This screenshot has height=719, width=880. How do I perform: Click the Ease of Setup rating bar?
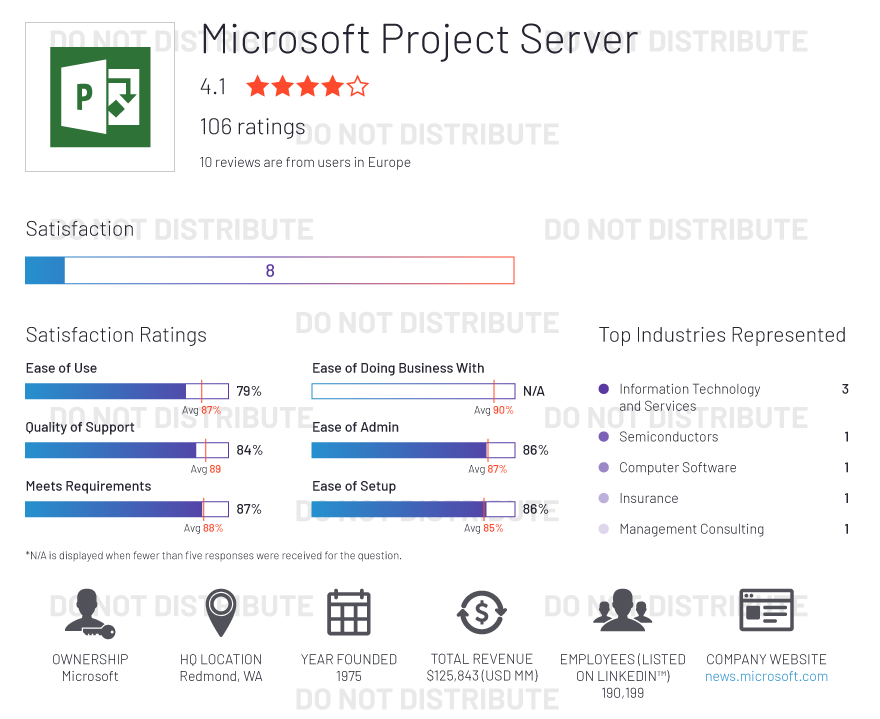[413, 509]
